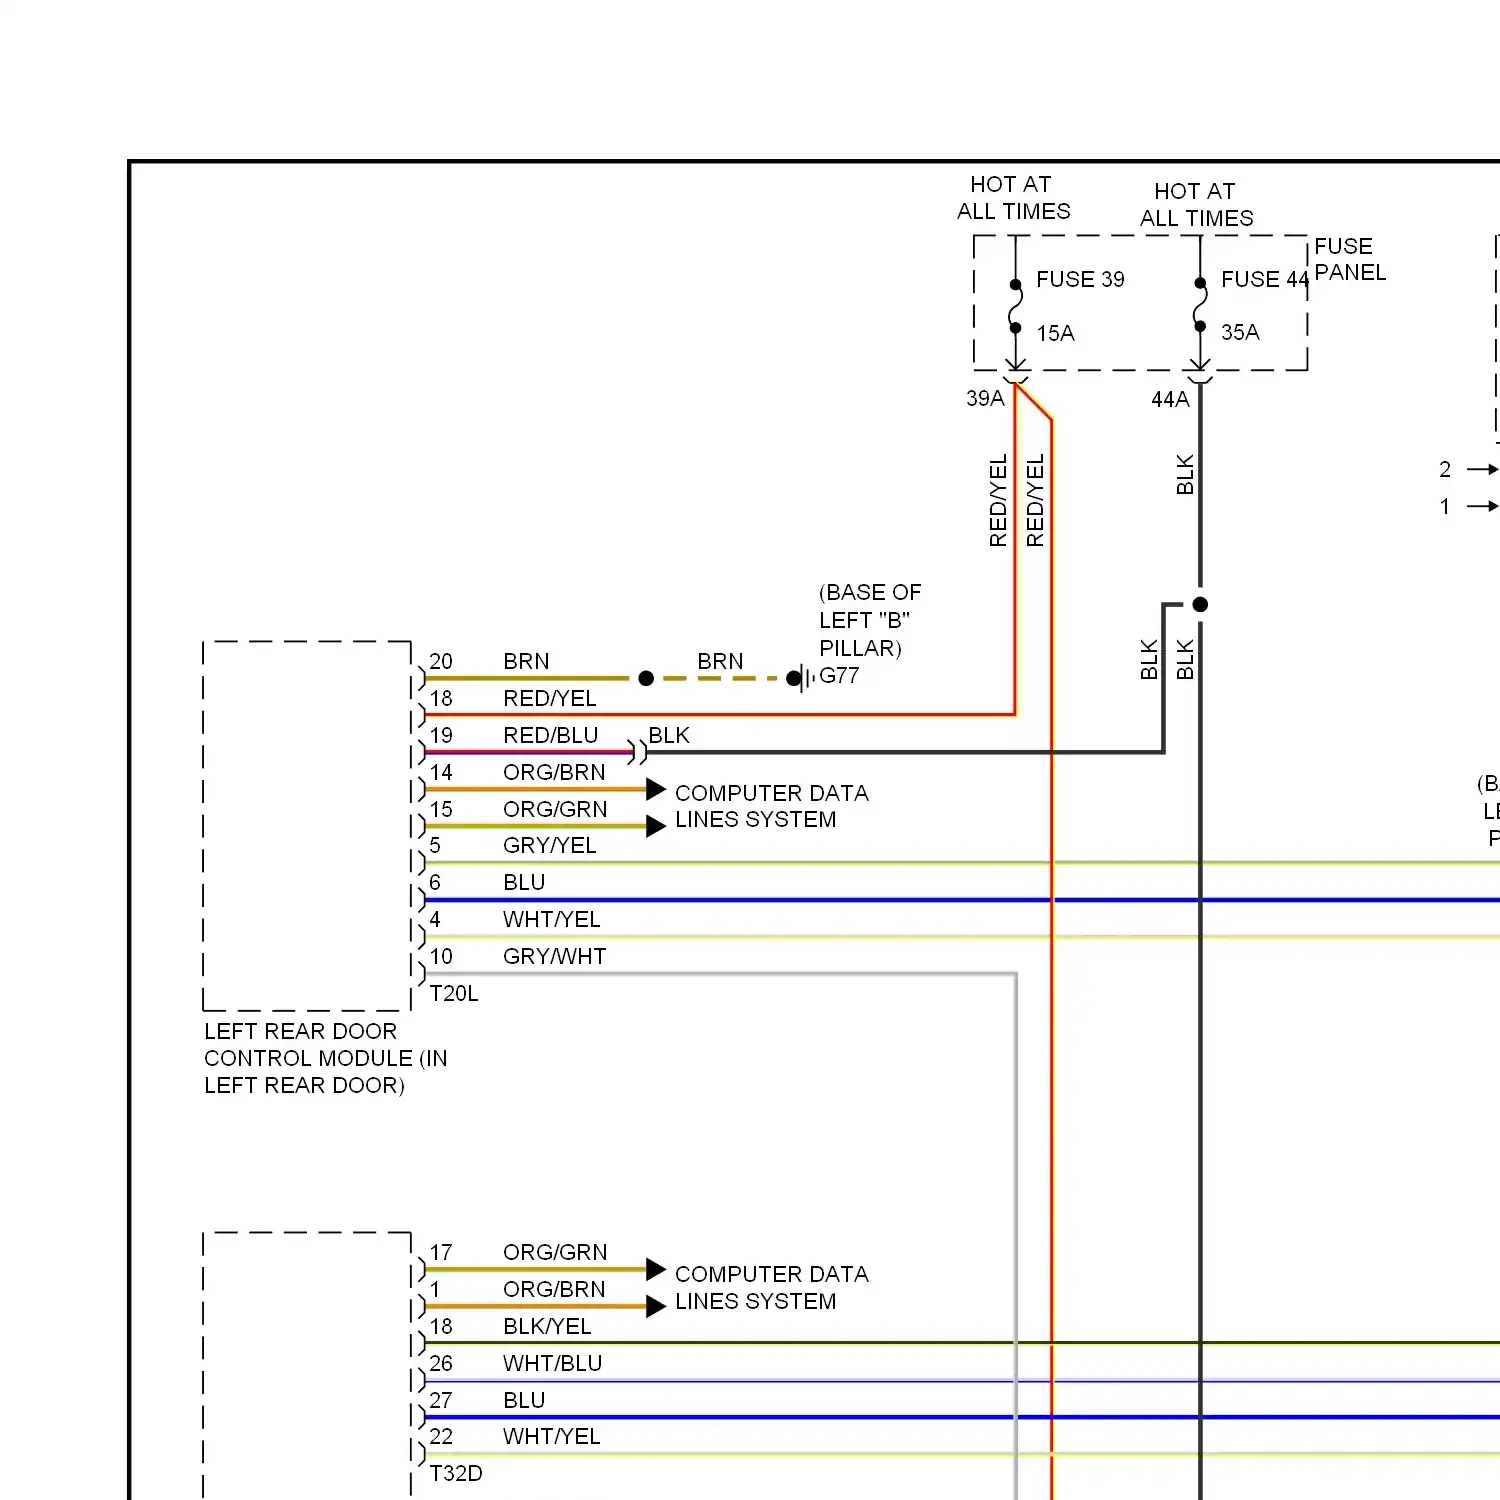
Task: Select the 15A fuse rating text
Action: 1055,333
